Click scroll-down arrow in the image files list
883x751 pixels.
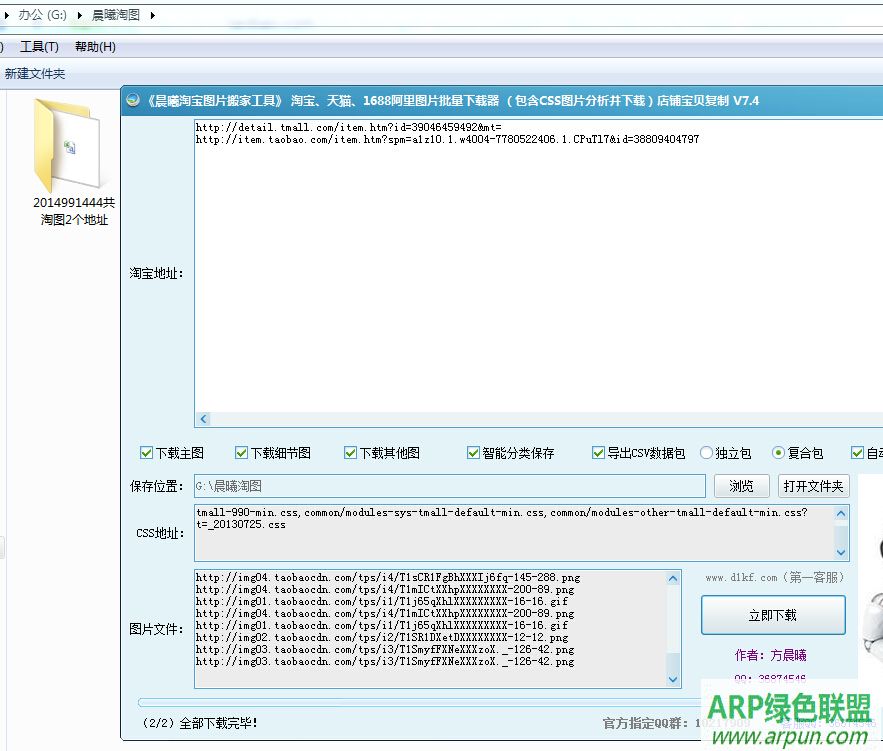click(673, 680)
